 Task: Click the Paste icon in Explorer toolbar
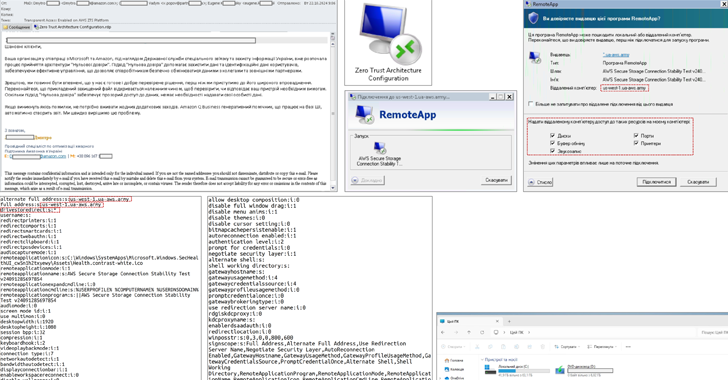(x=503, y=347)
